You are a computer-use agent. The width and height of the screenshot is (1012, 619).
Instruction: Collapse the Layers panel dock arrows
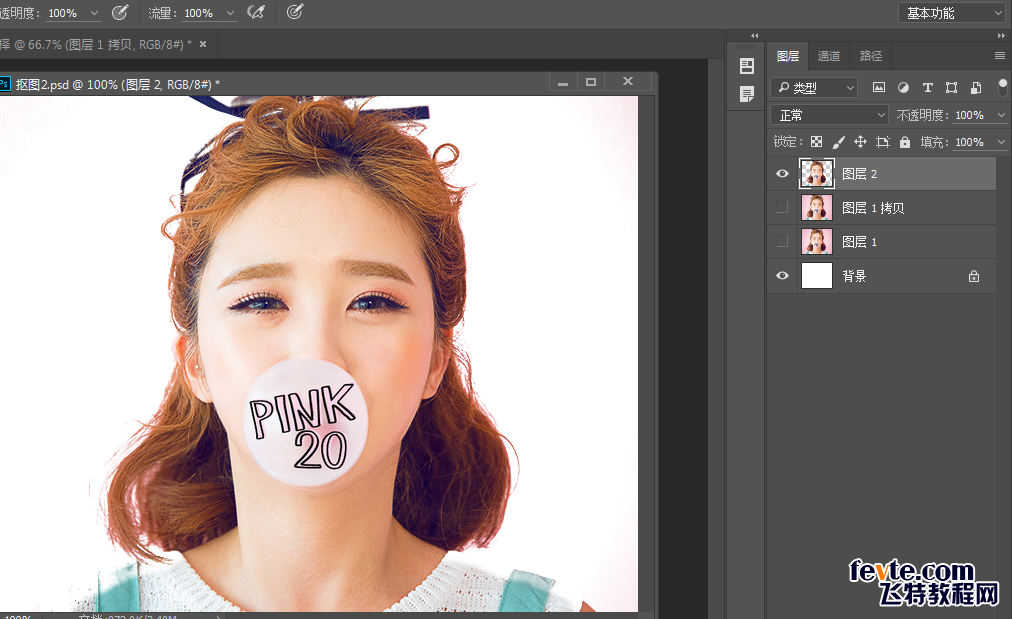click(1001, 36)
